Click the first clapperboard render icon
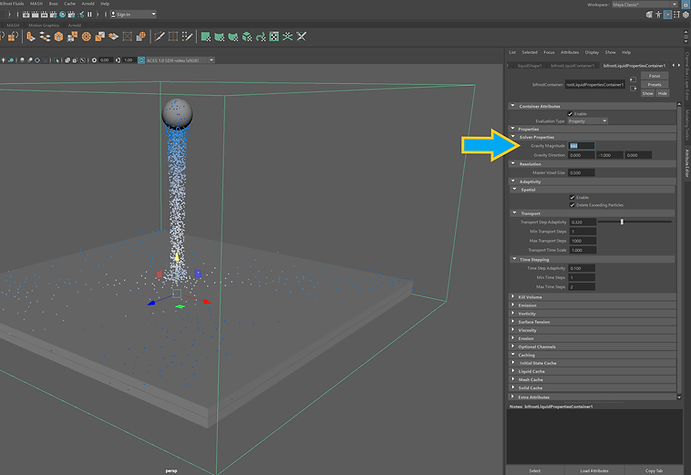691x475 pixels. tap(26, 15)
